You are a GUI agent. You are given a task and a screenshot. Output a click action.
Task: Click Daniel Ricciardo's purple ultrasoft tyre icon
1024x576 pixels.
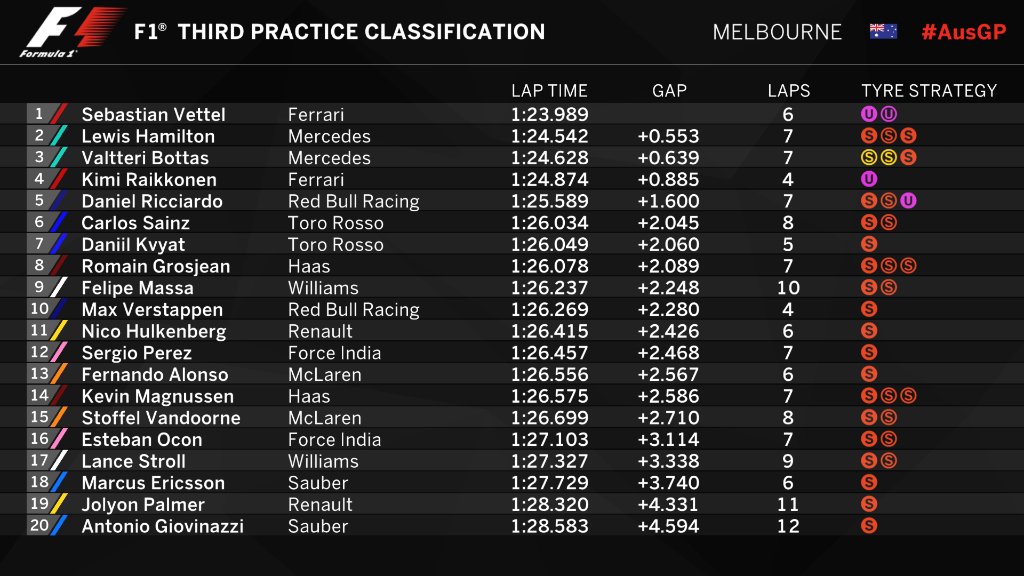(908, 200)
